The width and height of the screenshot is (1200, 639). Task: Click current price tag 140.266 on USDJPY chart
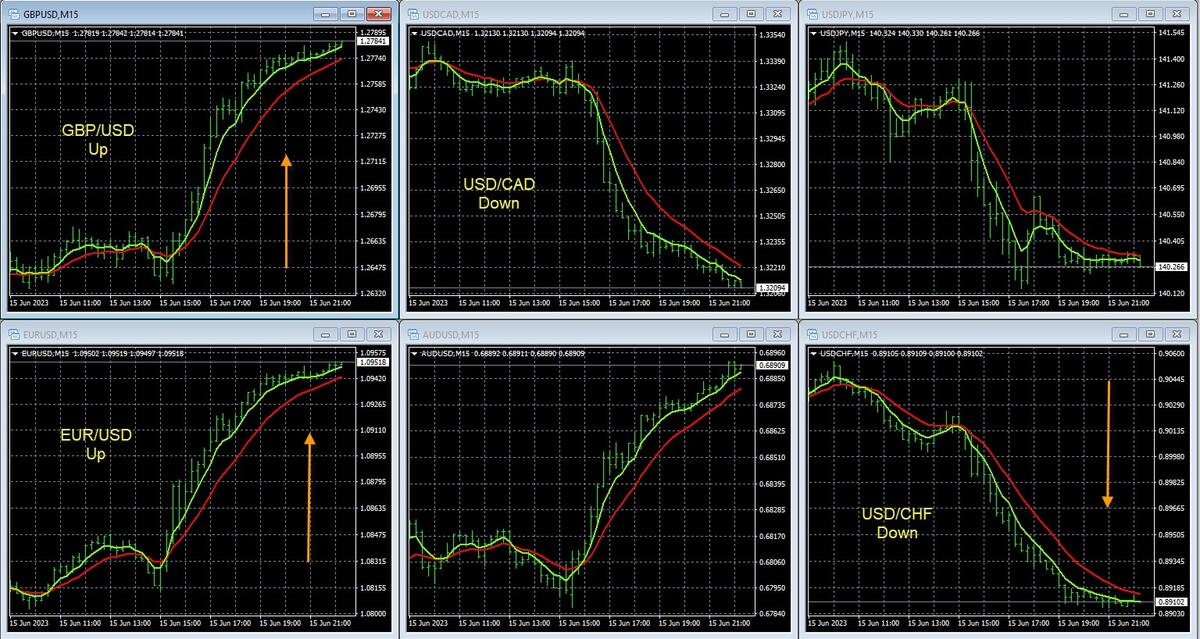(1170, 267)
